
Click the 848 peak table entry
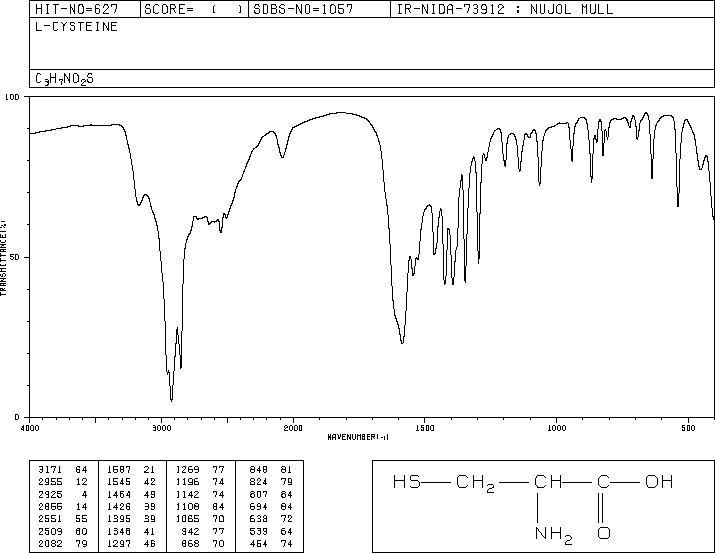[x=271, y=470]
